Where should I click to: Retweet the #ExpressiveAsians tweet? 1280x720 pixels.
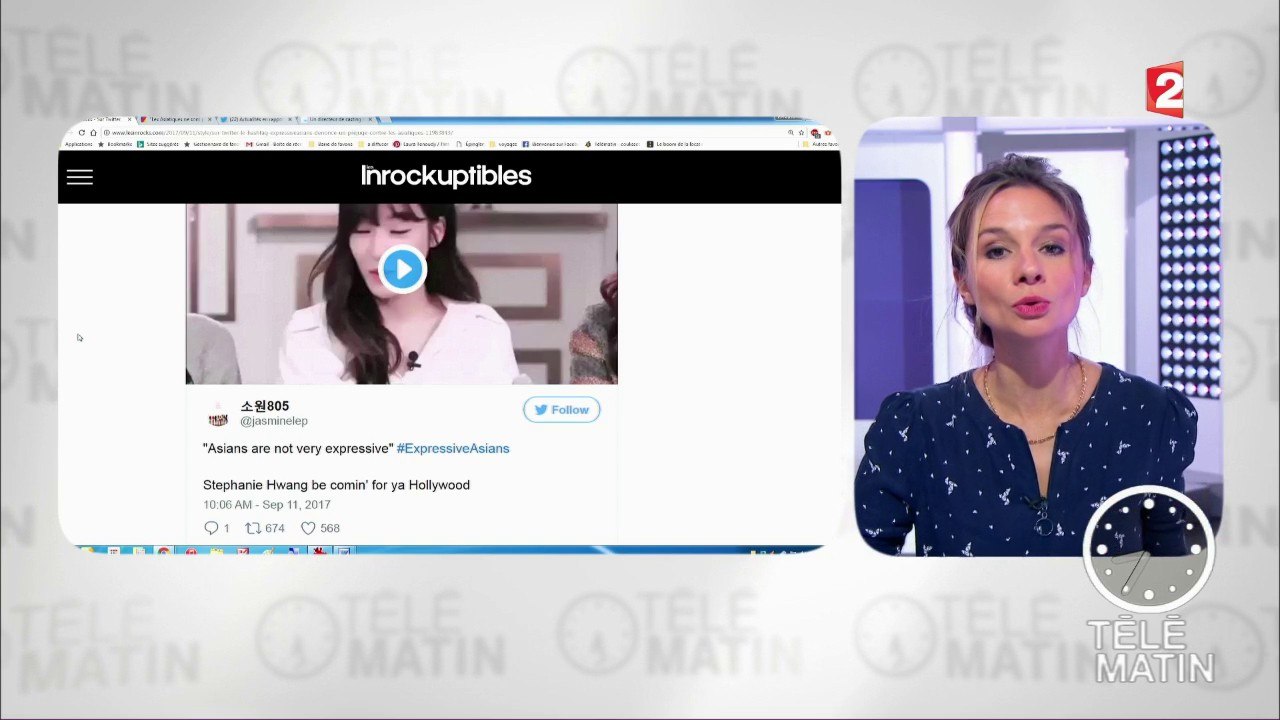point(254,528)
